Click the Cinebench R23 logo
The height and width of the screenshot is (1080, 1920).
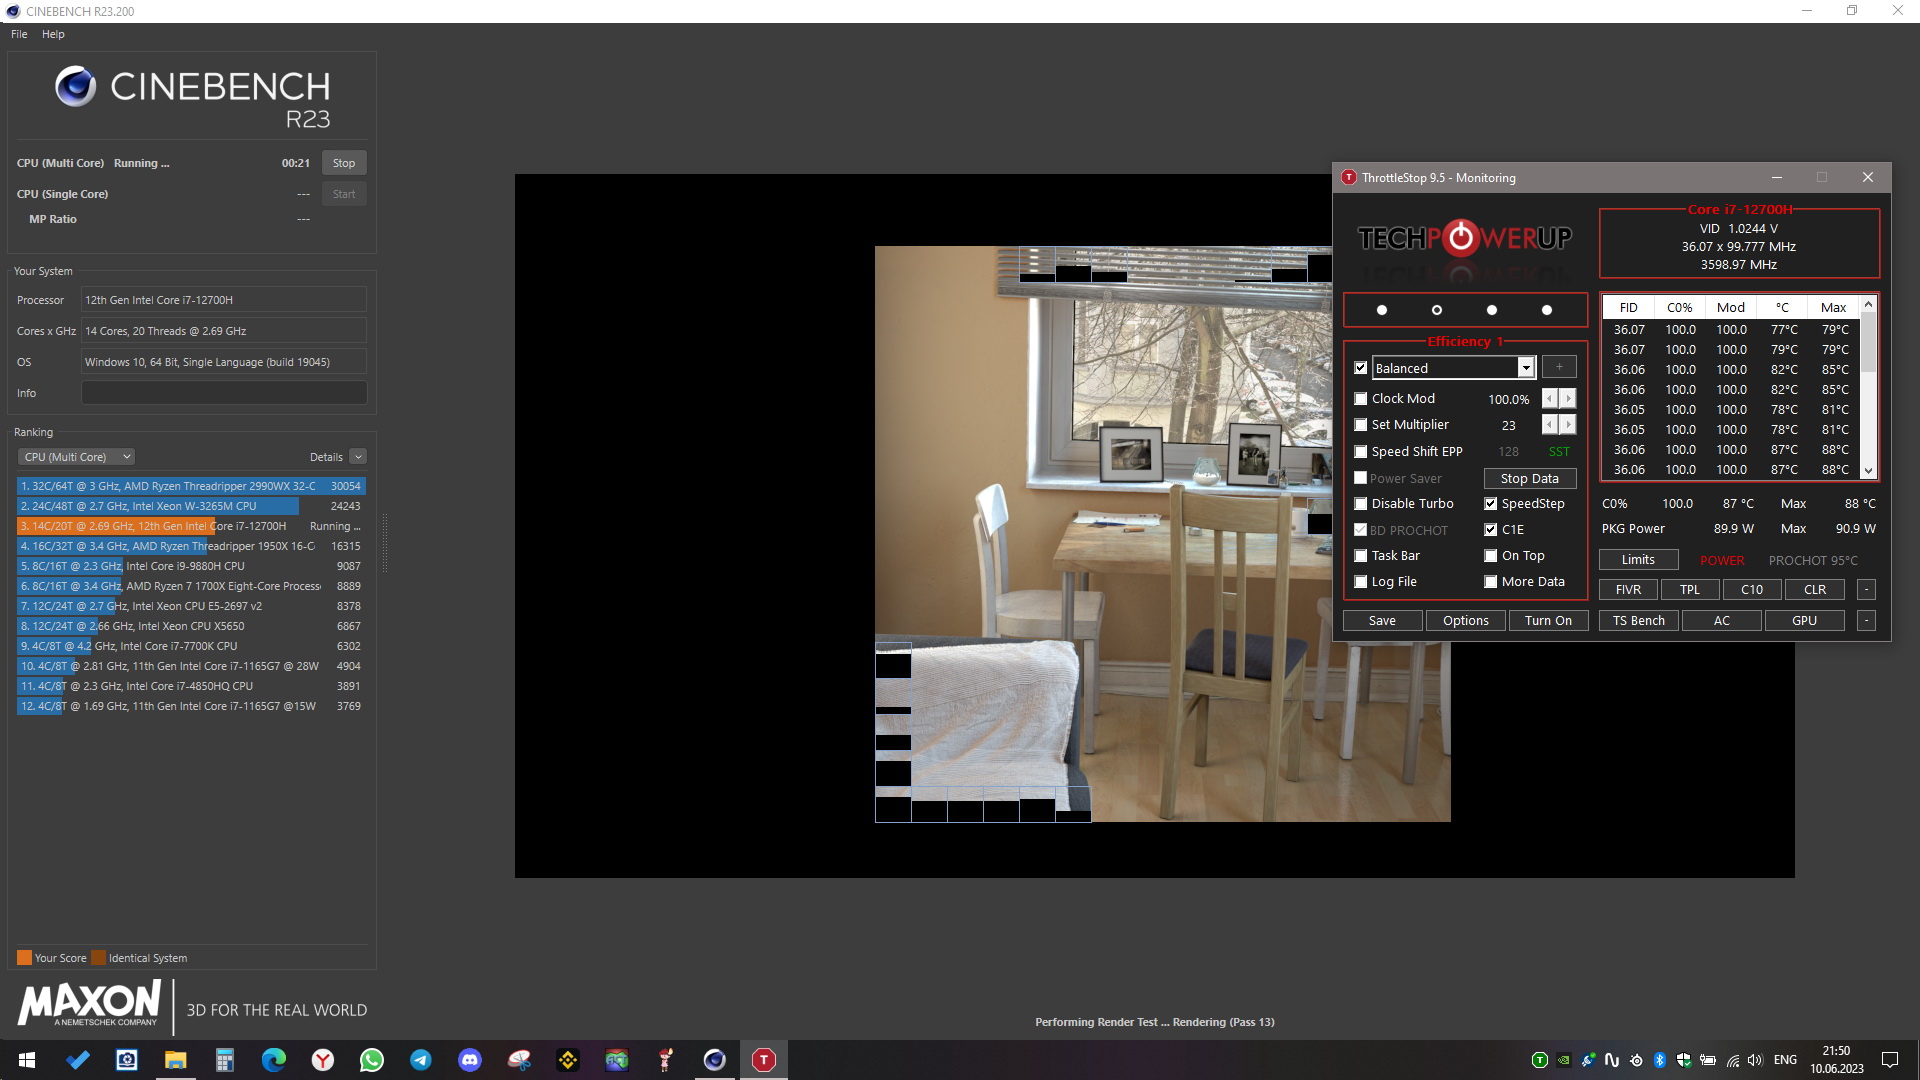tap(192, 98)
